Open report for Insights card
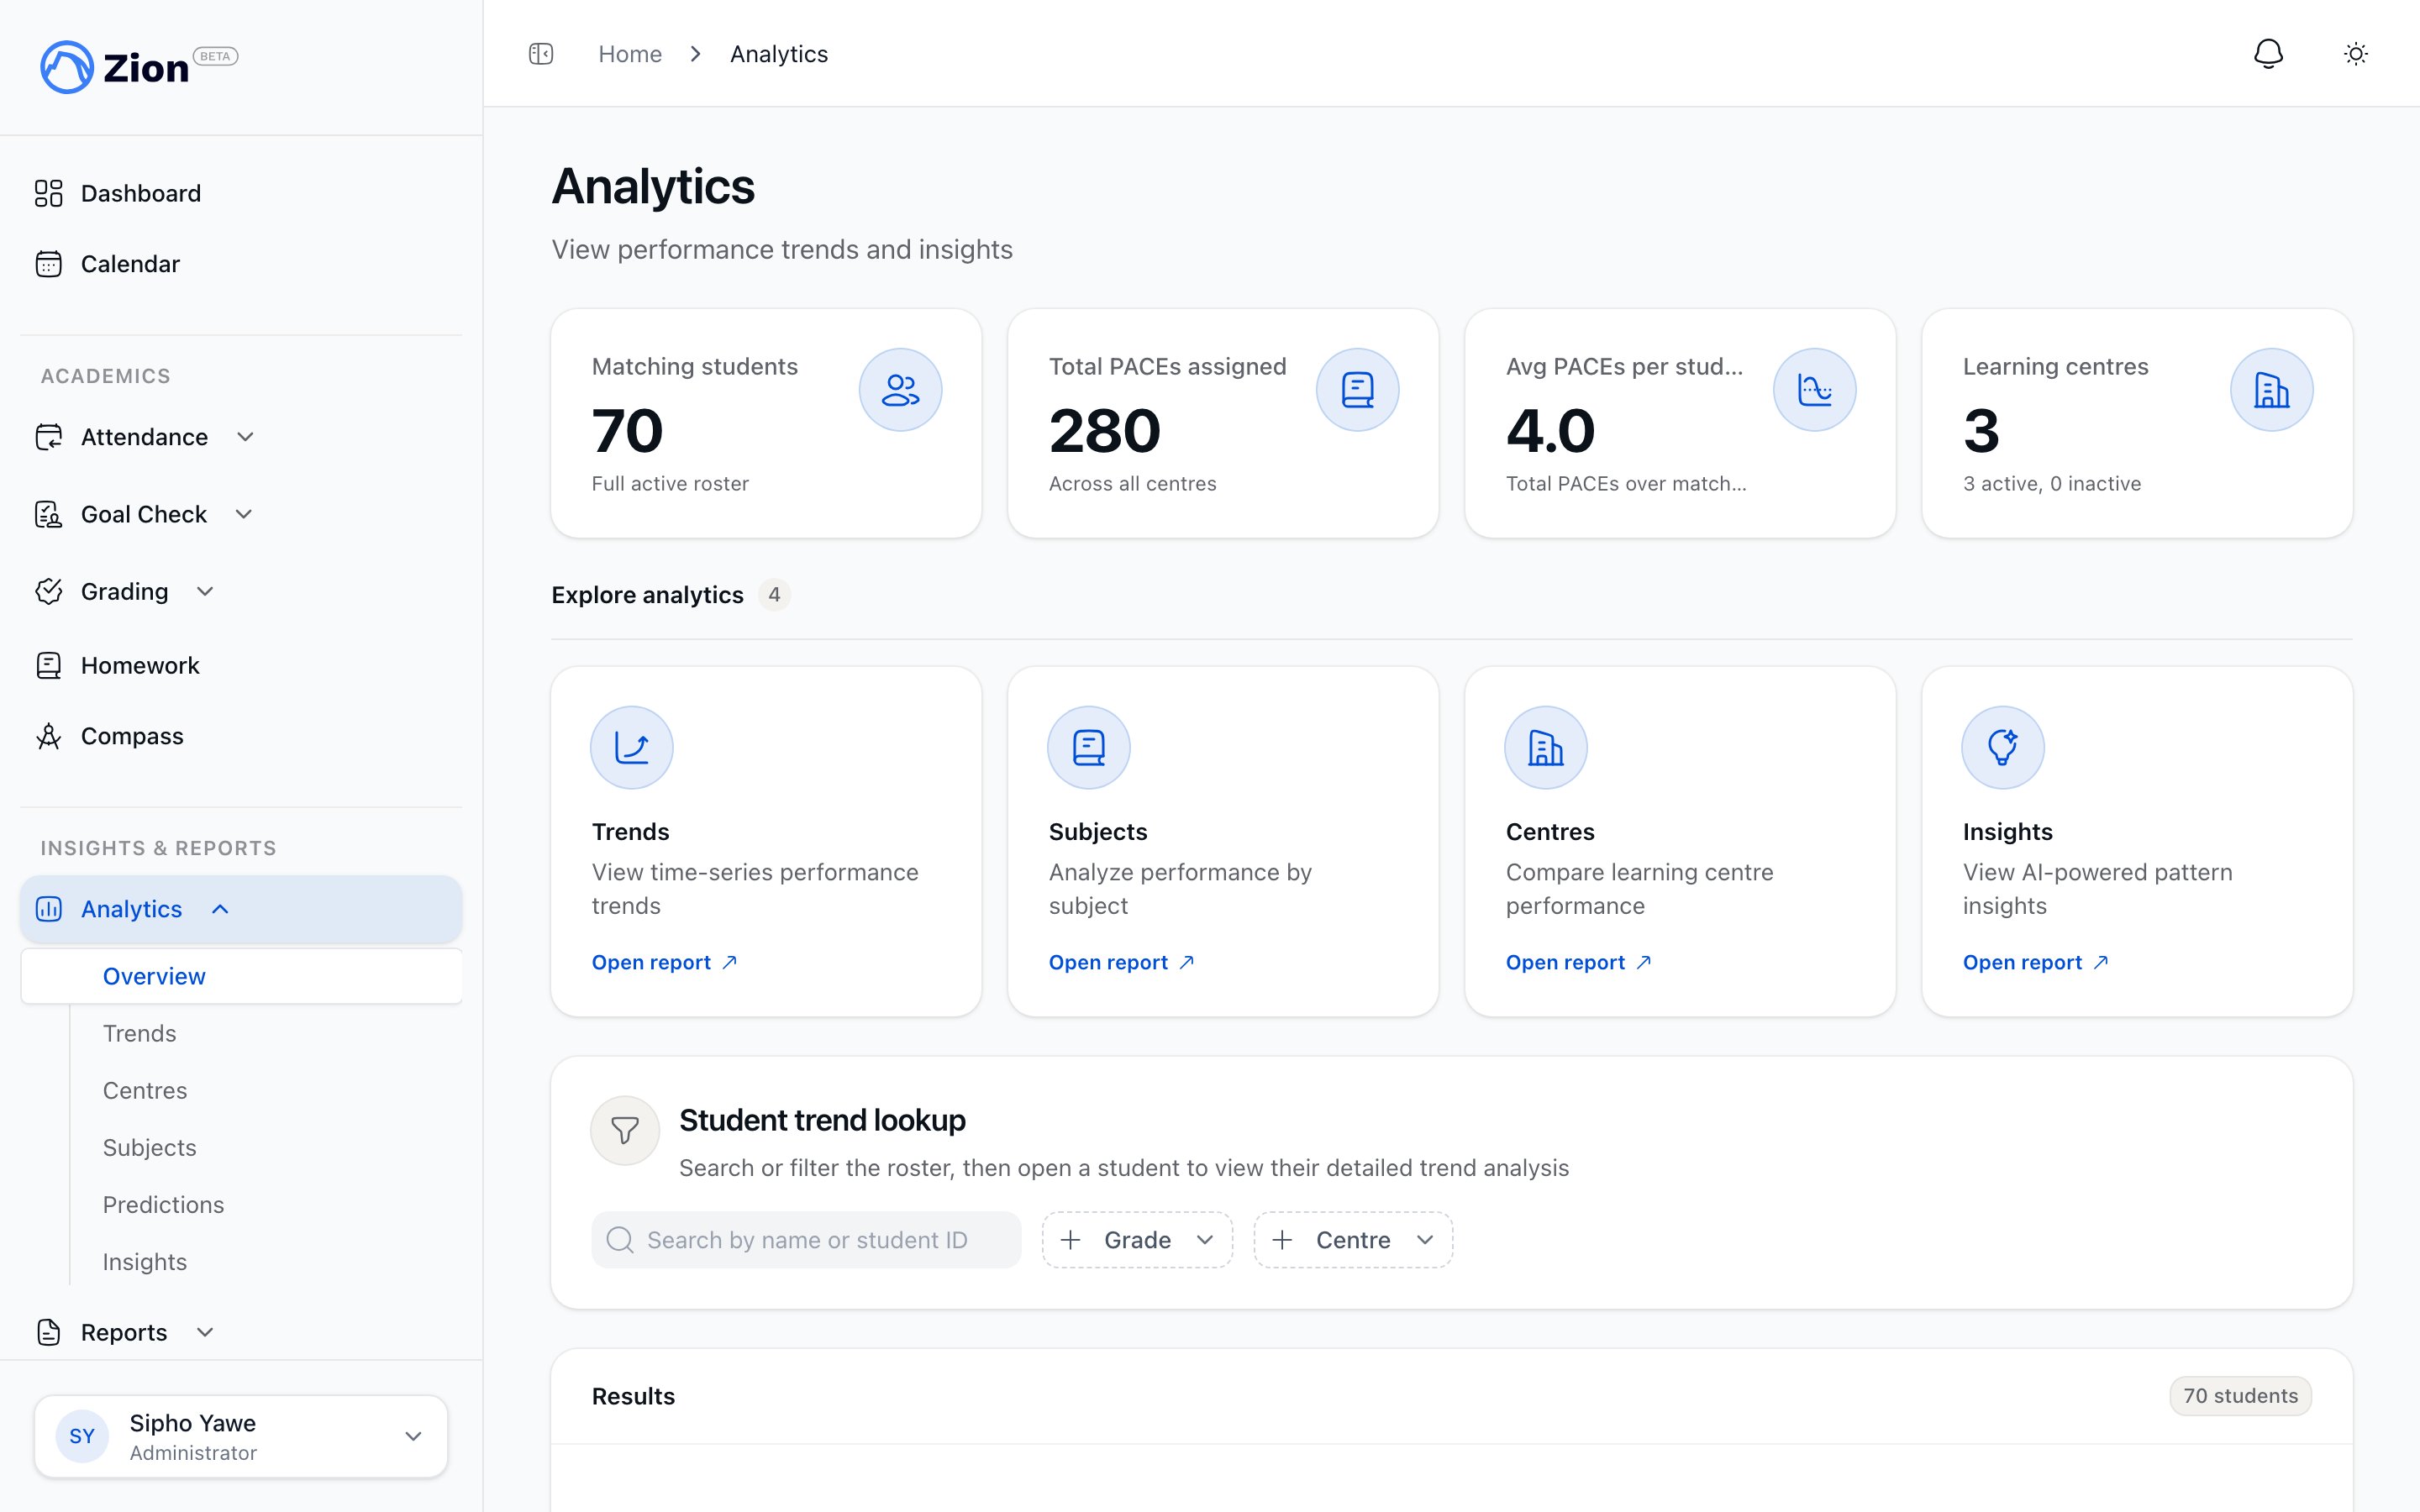Image resolution: width=2420 pixels, height=1512 pixels. [x=2035, y=962]
